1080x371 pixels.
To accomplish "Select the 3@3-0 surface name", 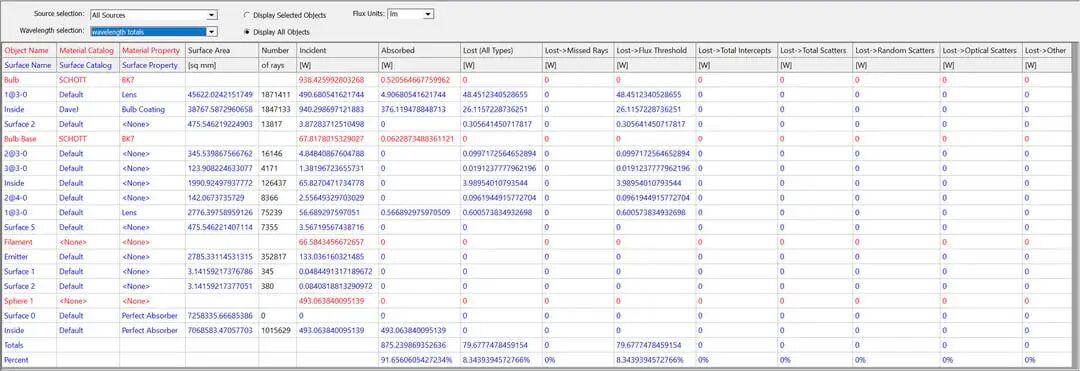I will pyautogui.click(x=15, y=168).
